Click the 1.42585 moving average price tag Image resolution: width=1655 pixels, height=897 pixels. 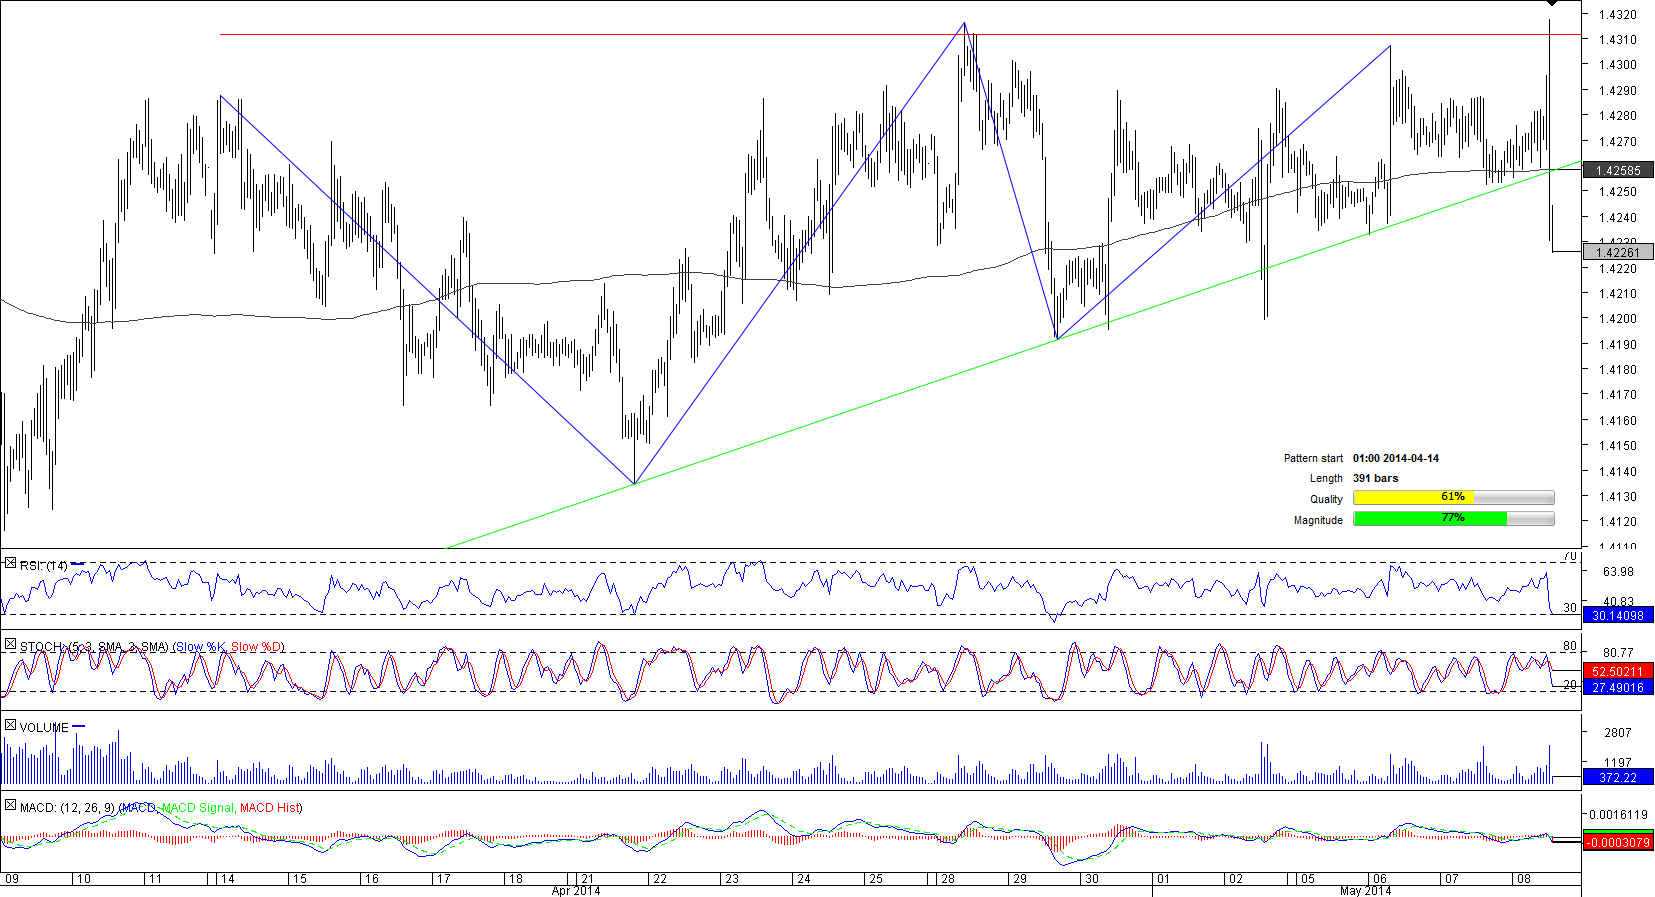(1617, 171)
